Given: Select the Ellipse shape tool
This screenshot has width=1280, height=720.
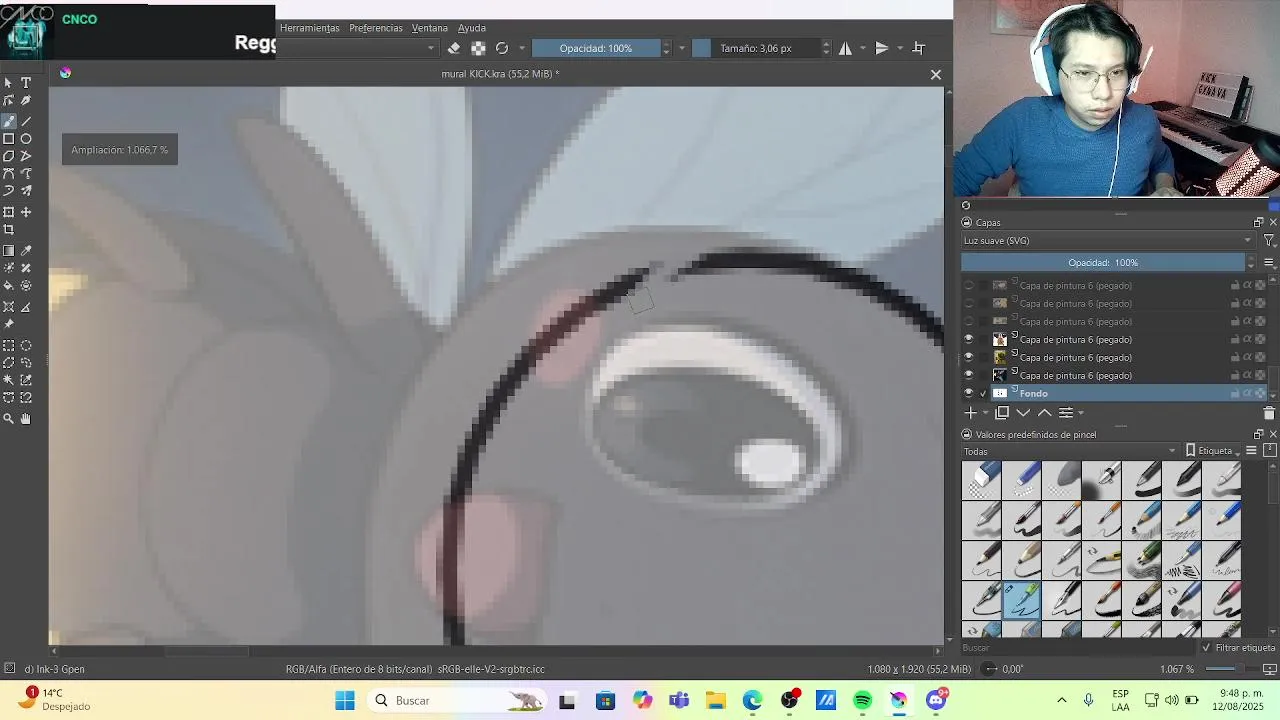Looking at the screenshot, I should 26,139.
